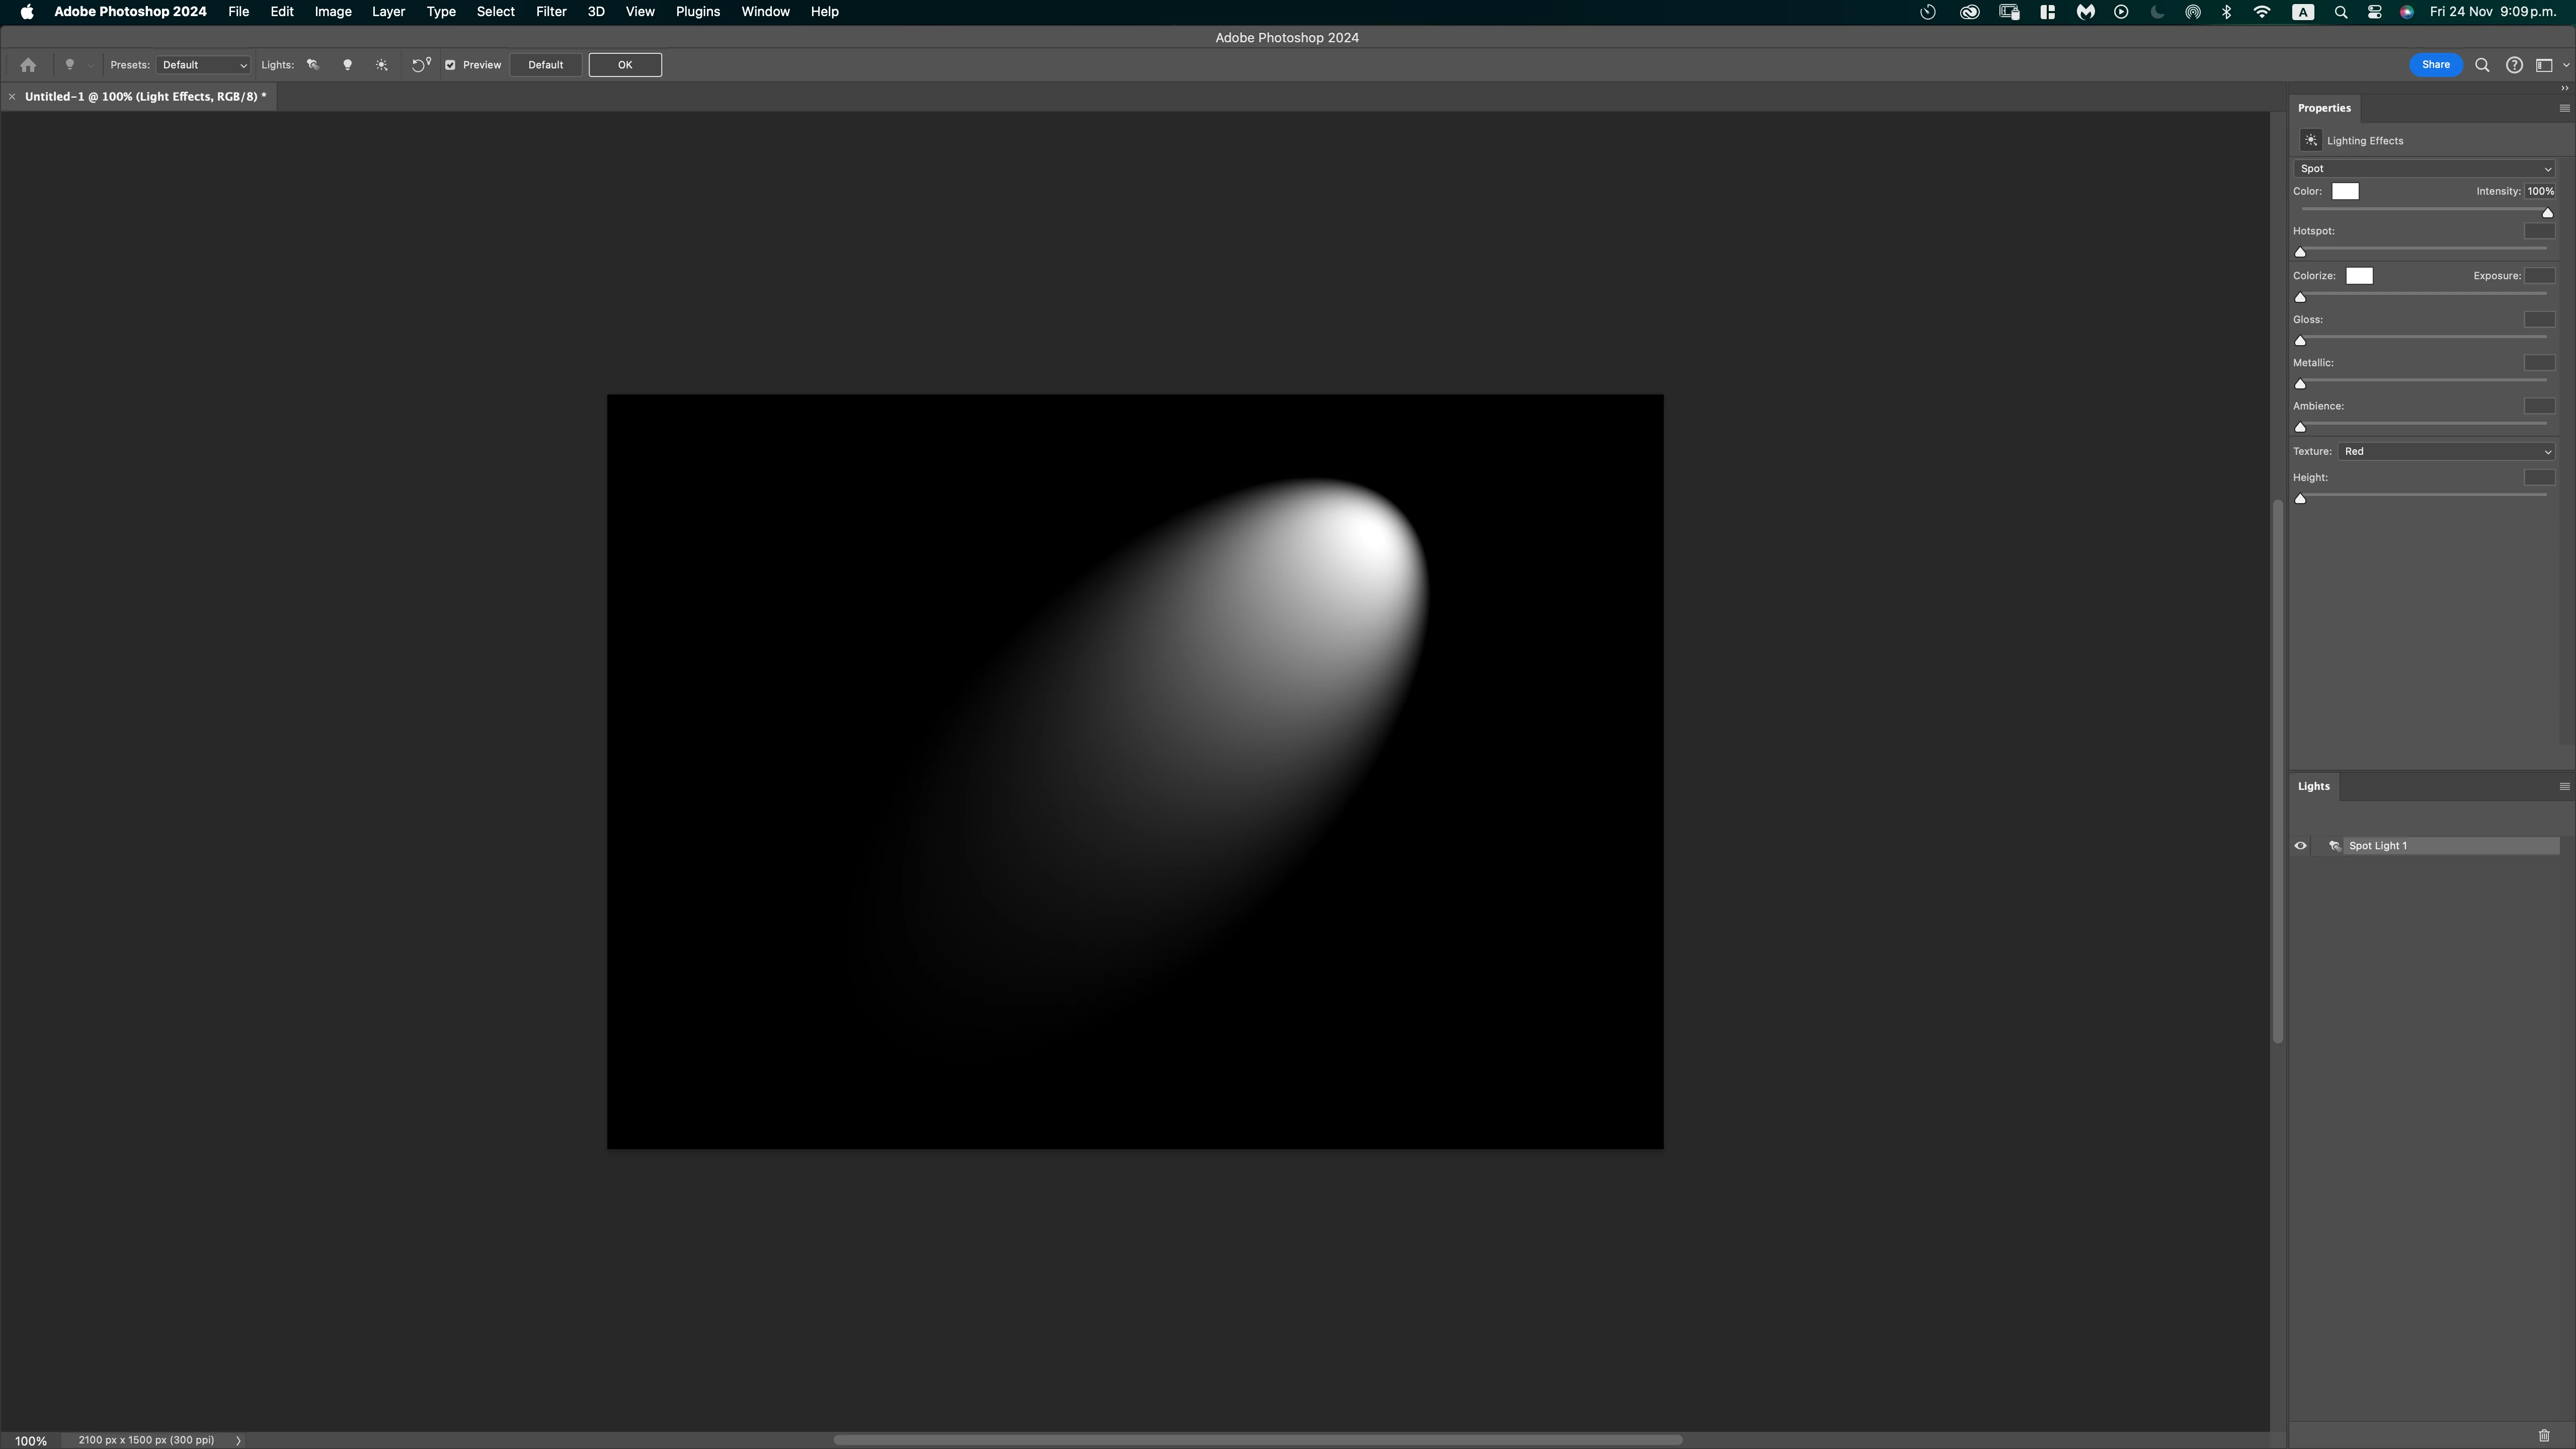Click the Home icon in options bar
Screen dimensions: 2576x1449
[x=28, y=65]
